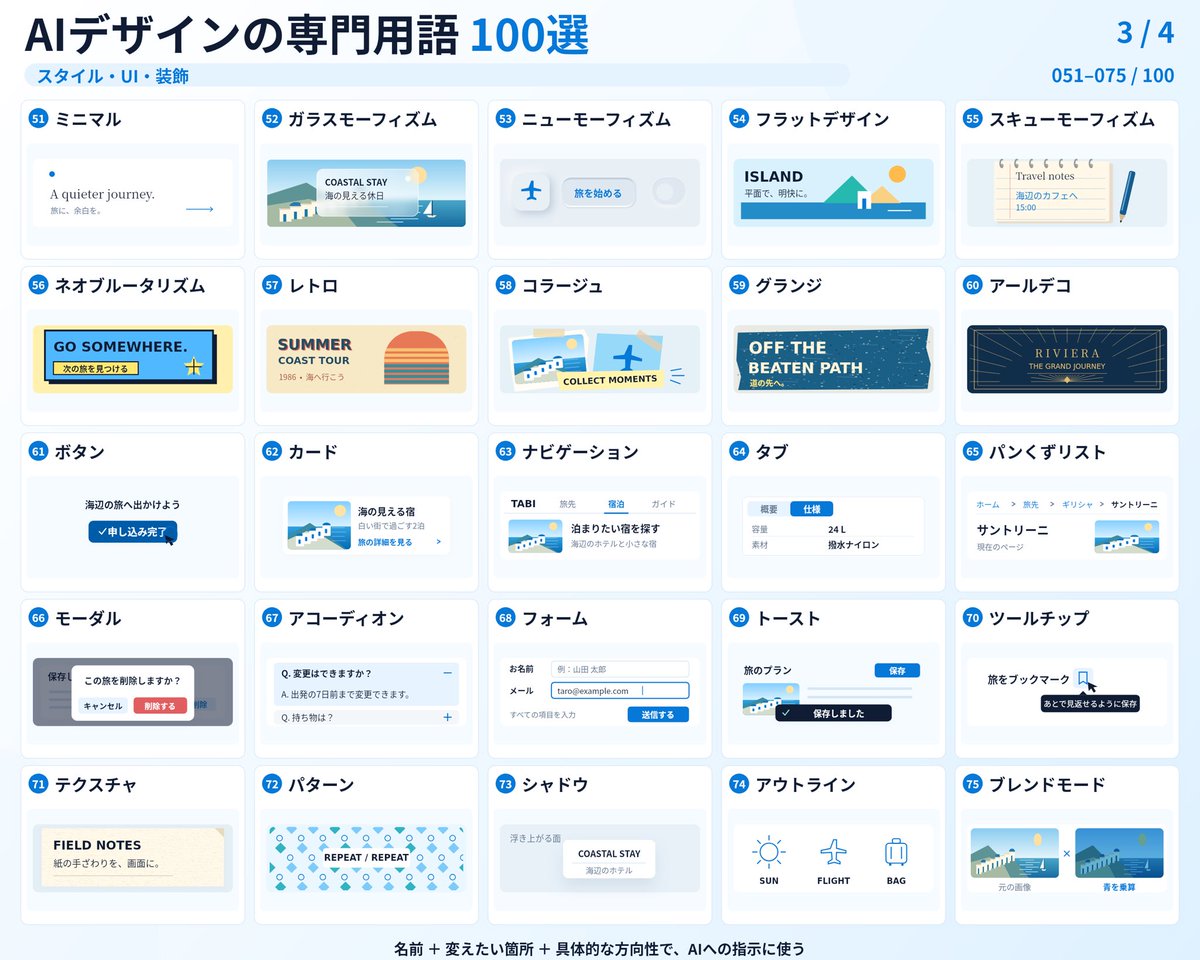Image resolution: width=1200 pixels, height=960 pixels.
Task: Click the 送信する form button
Action: (658, 714)
